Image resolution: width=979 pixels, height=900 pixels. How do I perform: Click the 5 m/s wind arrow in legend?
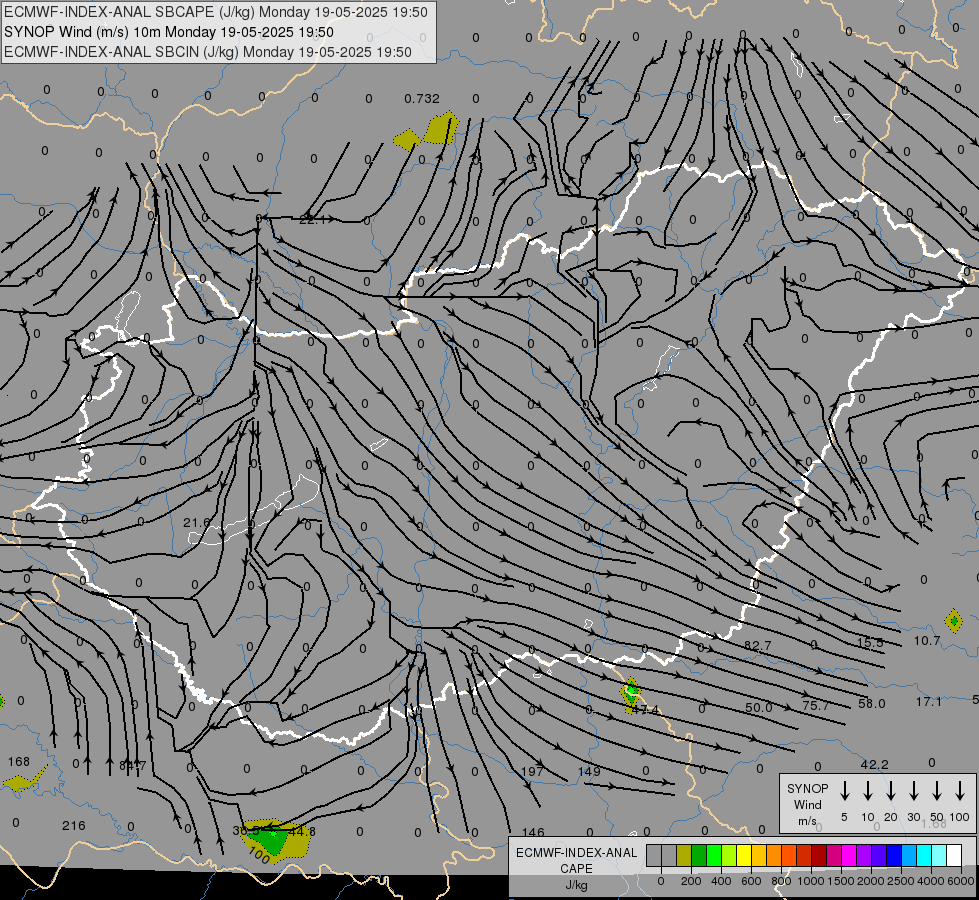click(x=844, y=790)
